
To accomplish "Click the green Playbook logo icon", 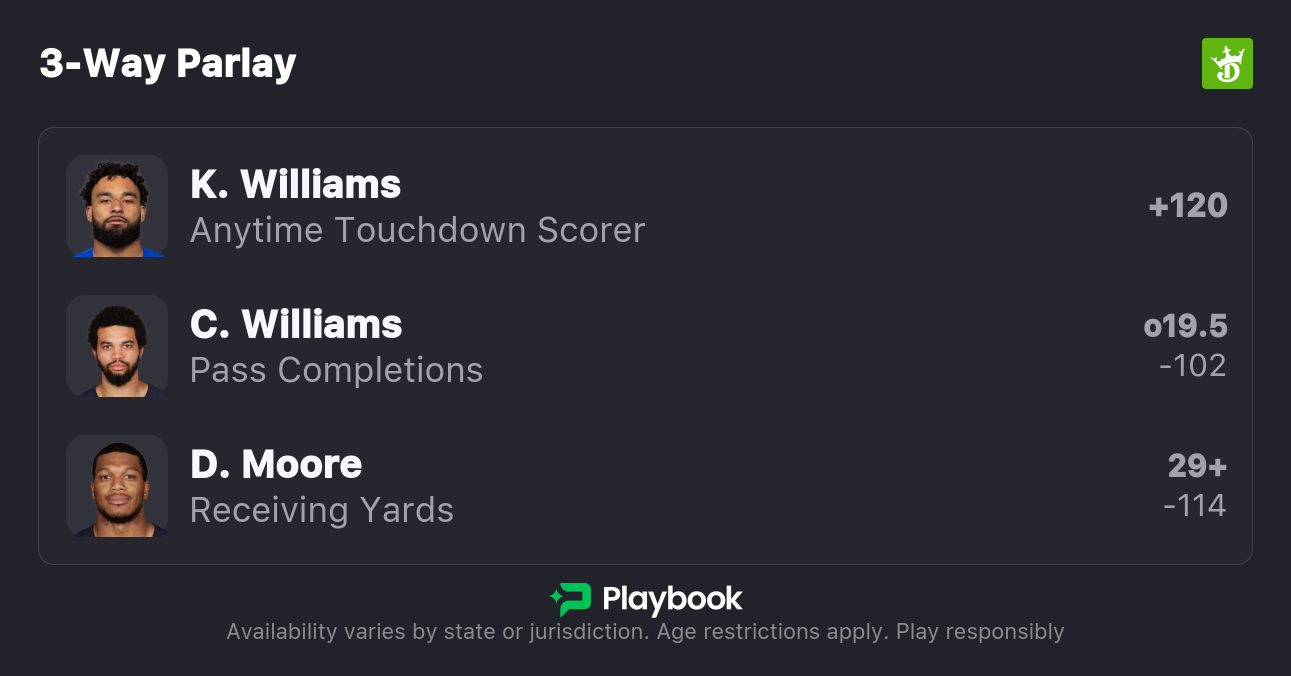I will tap(571, 599).
